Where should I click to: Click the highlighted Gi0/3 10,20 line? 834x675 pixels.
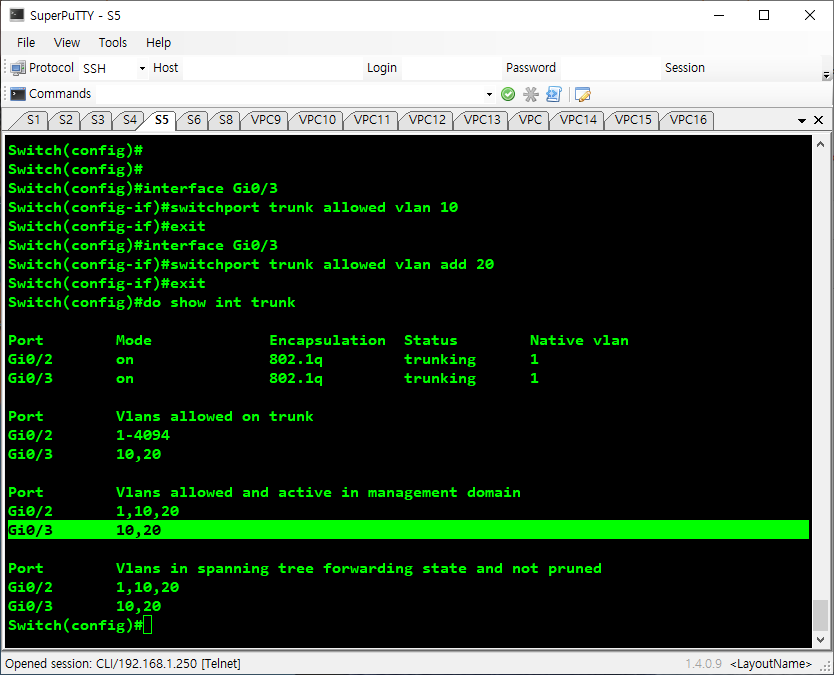(x=408, y=530)
